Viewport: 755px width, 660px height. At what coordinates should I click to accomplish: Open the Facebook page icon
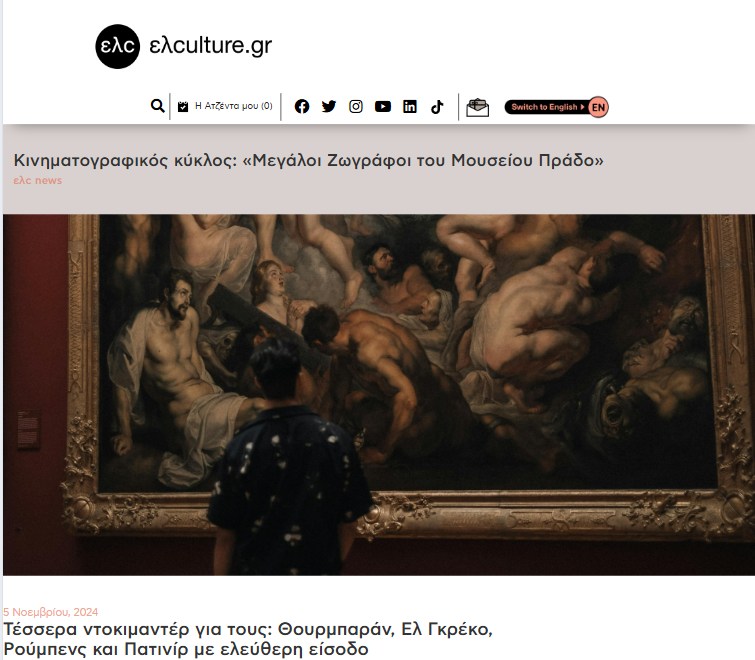[302, 106]
